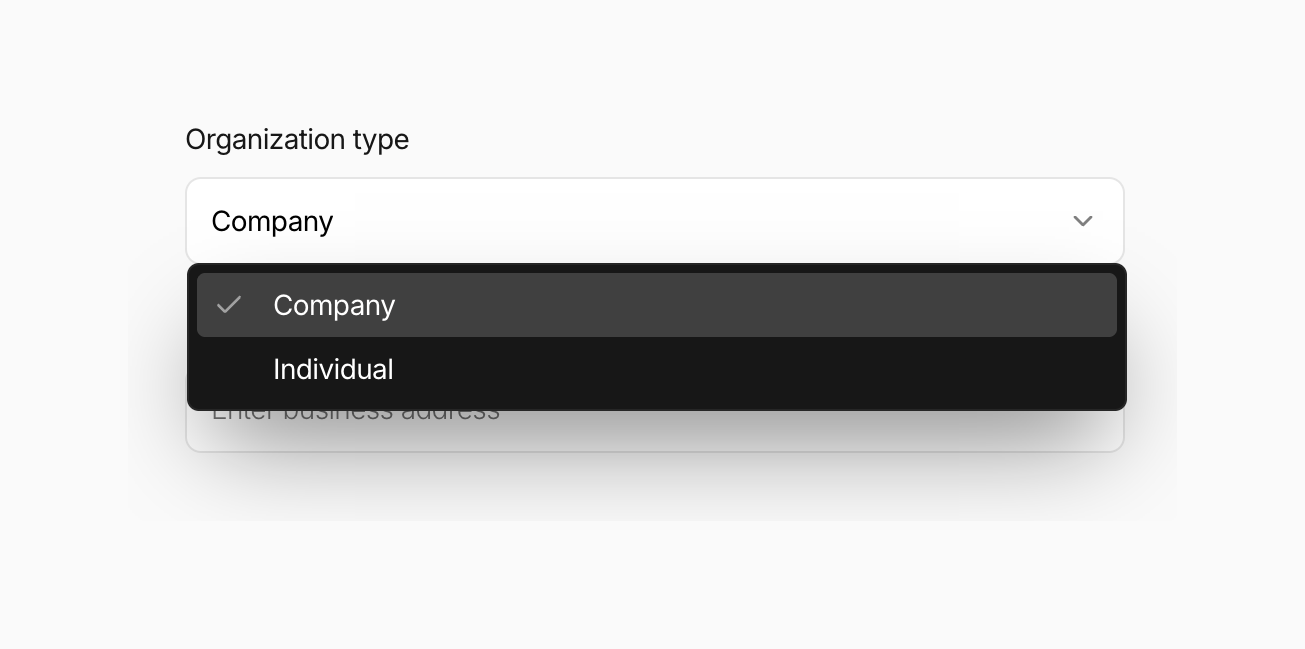1305x649 pixels.
Task: Click the white Company select field
Action: point(654,221)
